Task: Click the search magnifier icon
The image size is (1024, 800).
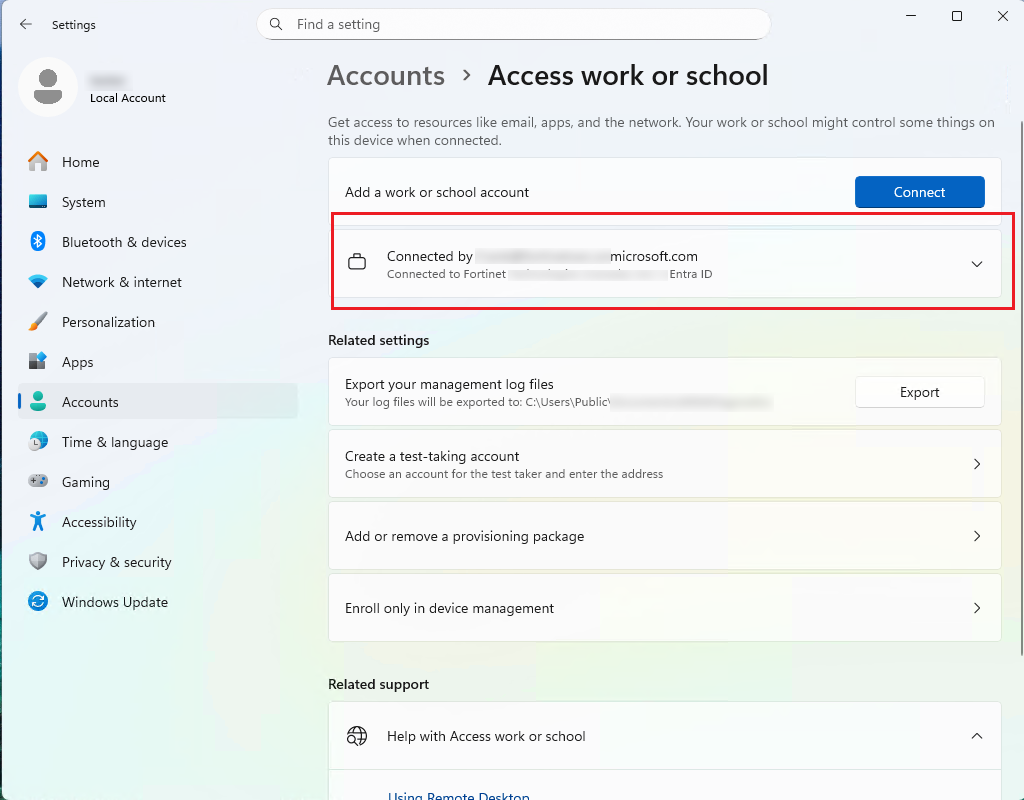Action: (276, 24)
